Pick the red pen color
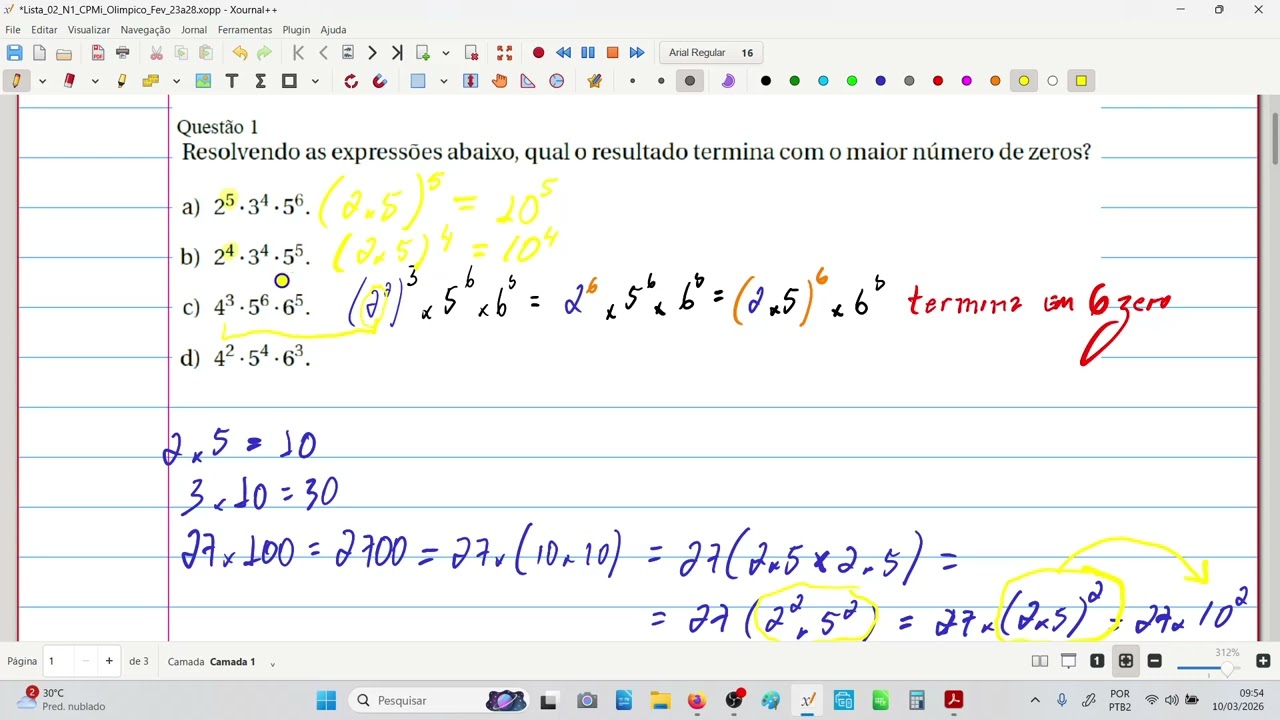The height and width of the screenshot is (720, 1280). pyautogui.click(x=938, y=81)
